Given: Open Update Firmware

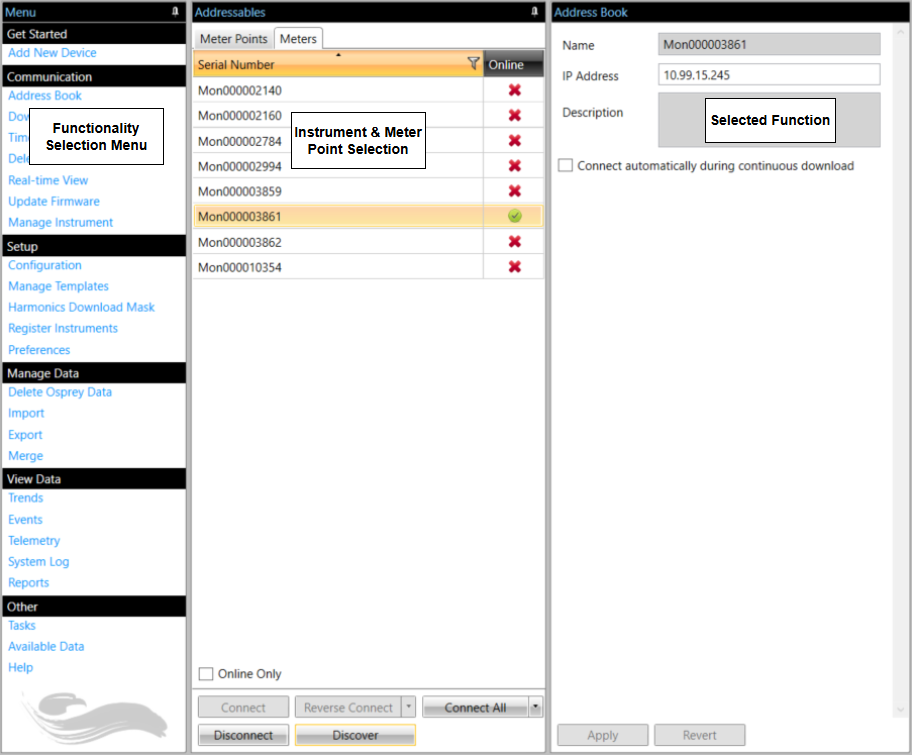Looking at the screenshot, I should coord(54,201).
